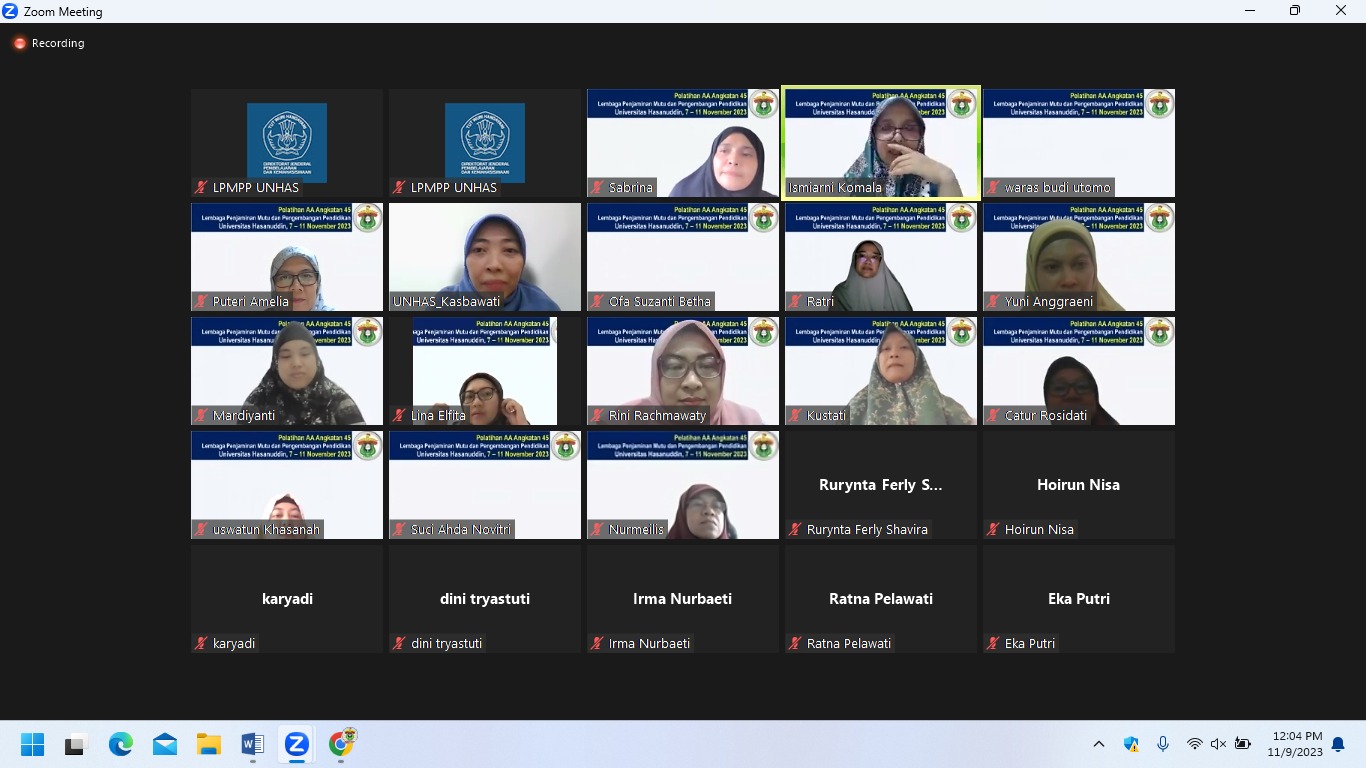Open Task View on the taskbar
The height and width of the screenshot is (768, 1366).
coord(76,745)
